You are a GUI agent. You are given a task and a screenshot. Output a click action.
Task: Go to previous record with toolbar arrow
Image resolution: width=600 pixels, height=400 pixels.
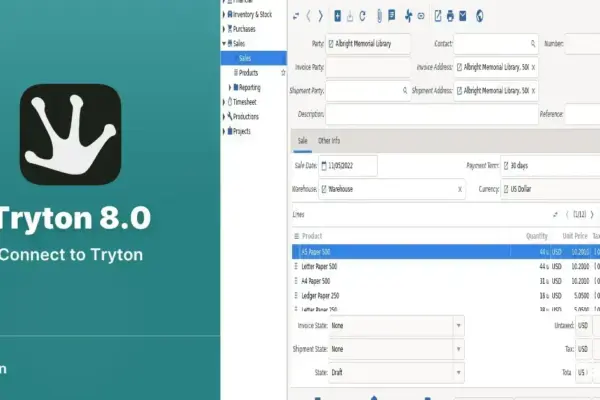pos(308,16)
